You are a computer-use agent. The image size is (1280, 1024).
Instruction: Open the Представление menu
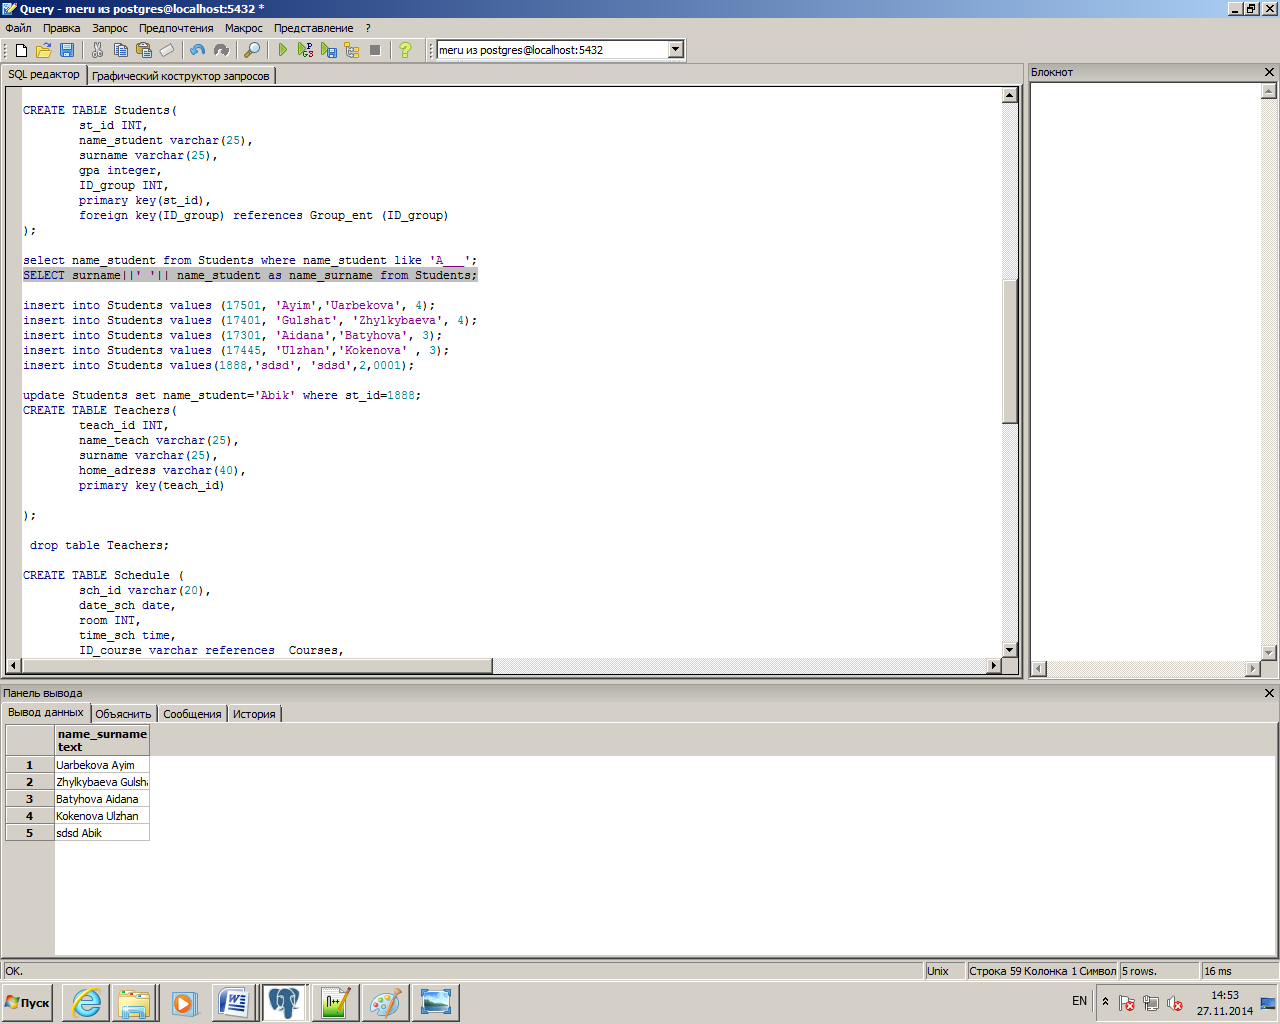(314, 28)
